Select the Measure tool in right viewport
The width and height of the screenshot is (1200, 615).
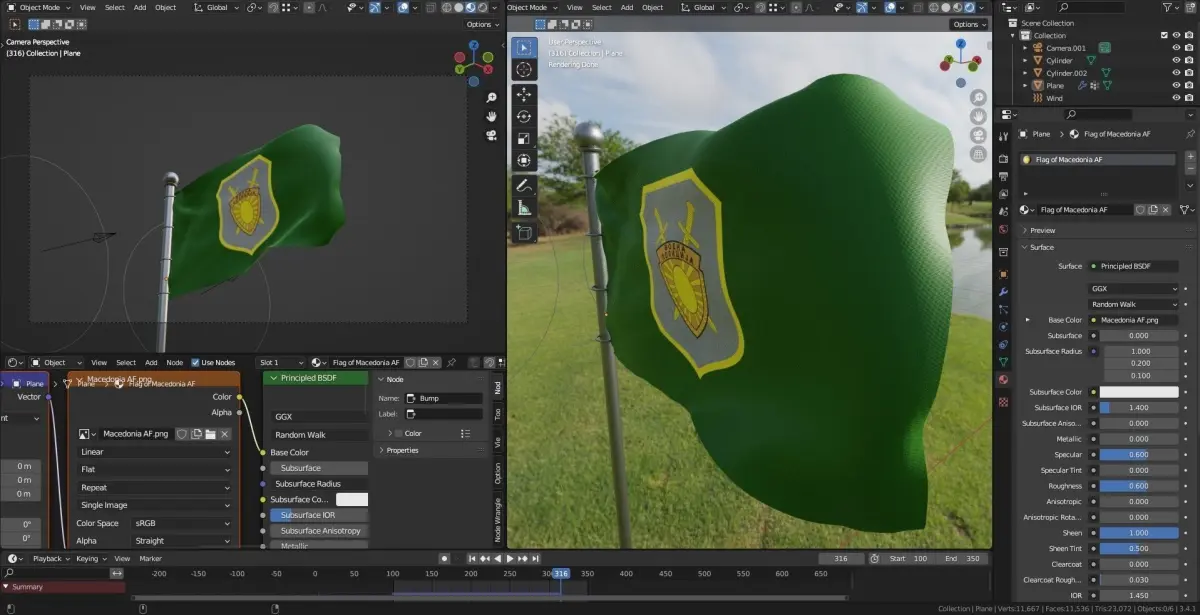[524, 208]
